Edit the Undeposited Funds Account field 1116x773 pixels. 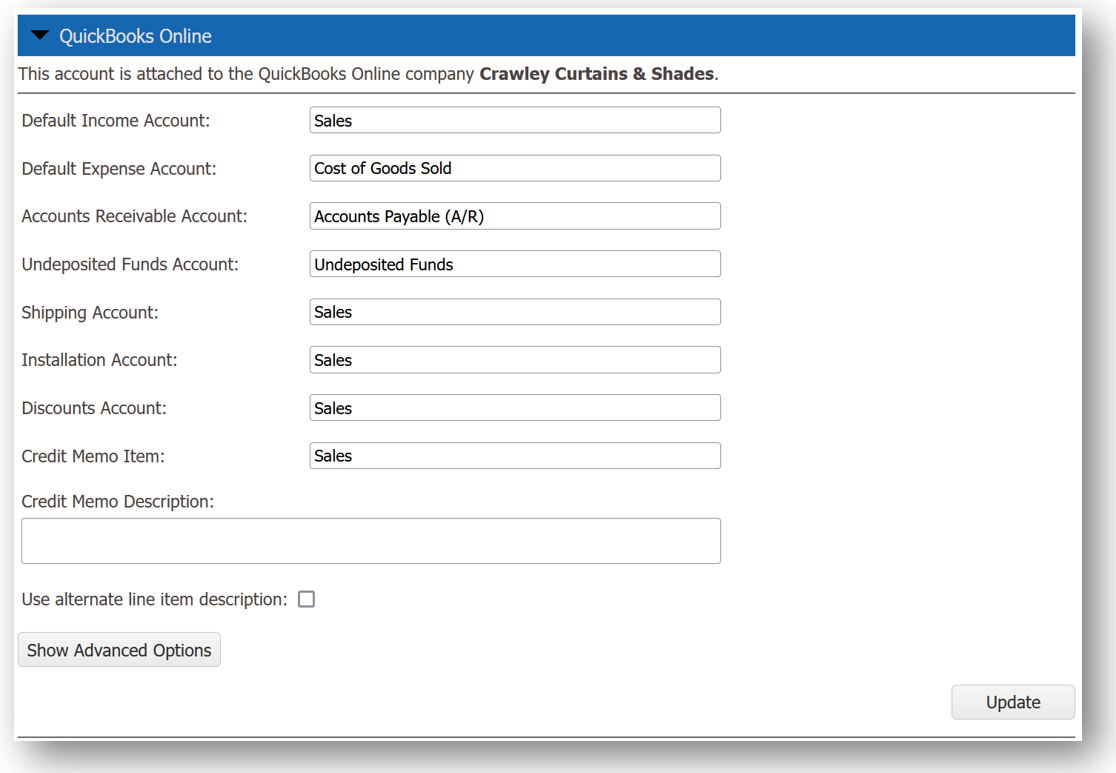[515, 264]
